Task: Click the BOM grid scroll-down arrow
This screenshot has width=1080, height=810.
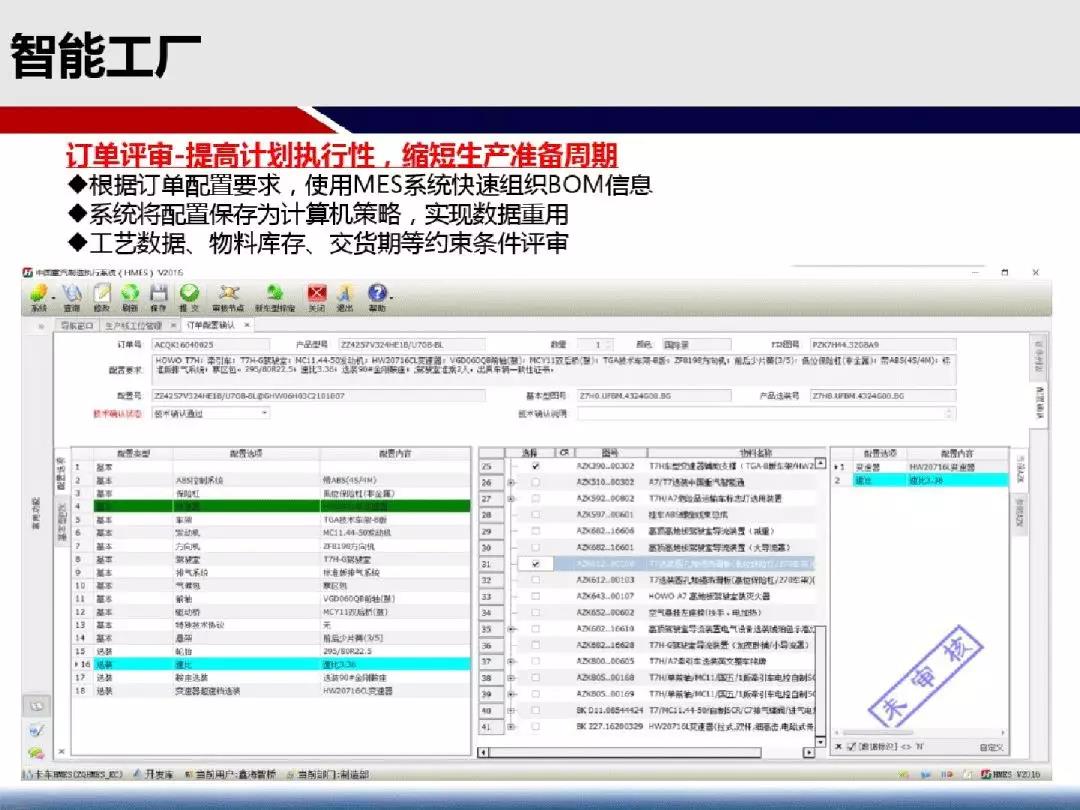Action: pyautogui.click(x=820, y=741)
